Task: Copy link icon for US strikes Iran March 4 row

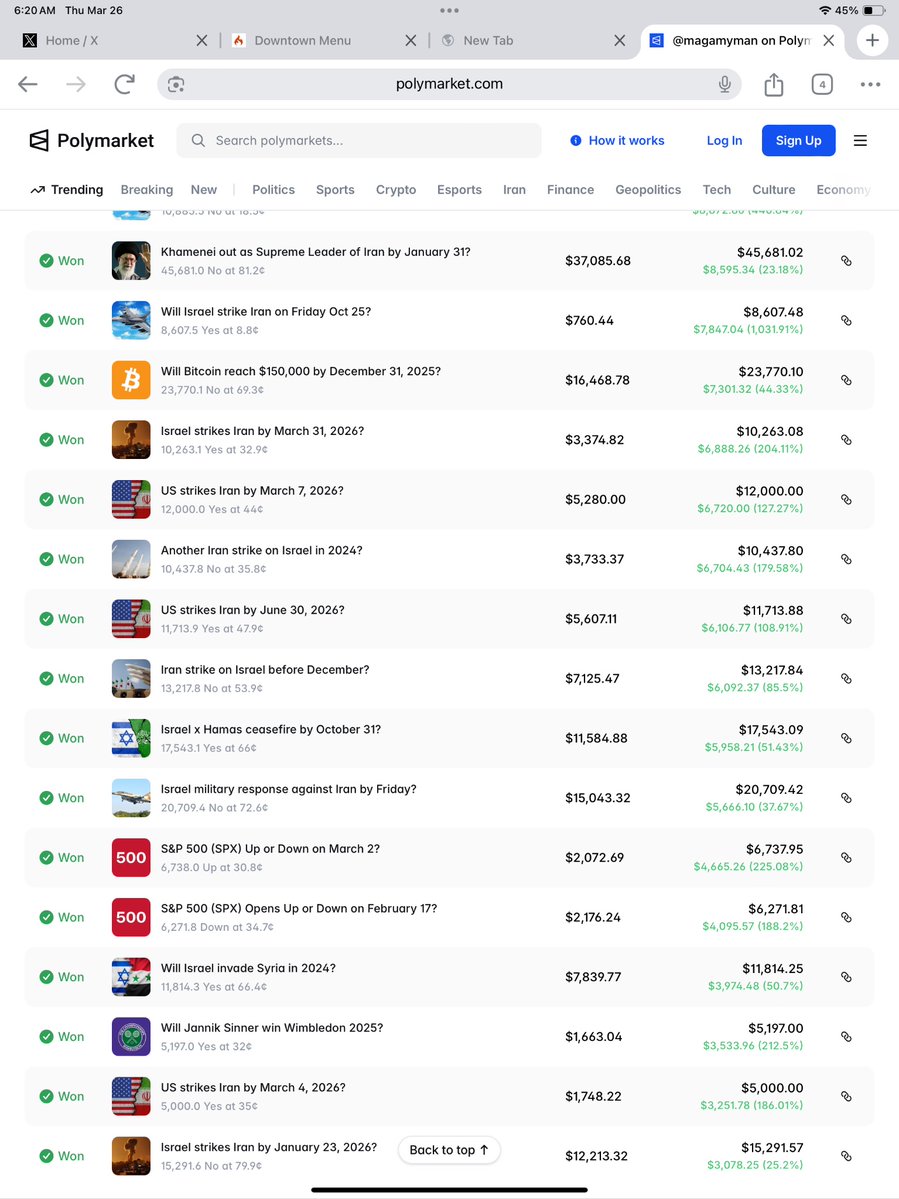Action: coord(846,1096)
